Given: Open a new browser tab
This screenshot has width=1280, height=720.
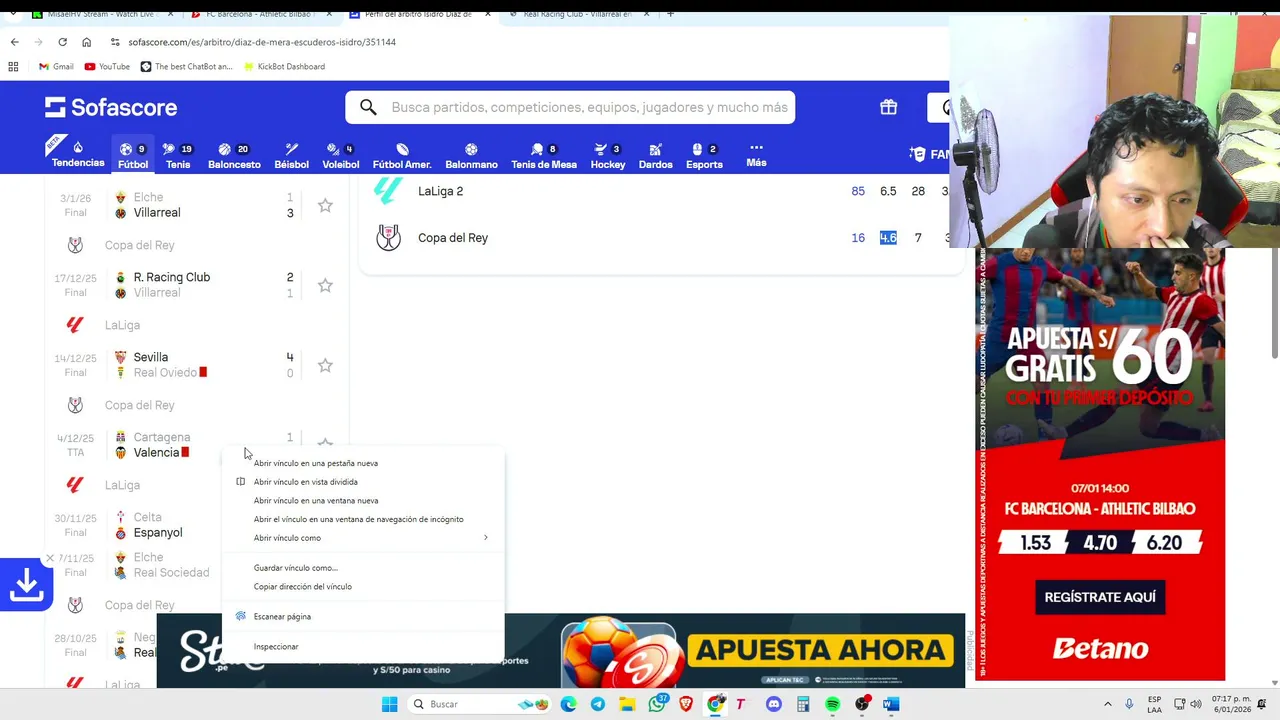Looking at the screenshot, I should click(670, 14).
